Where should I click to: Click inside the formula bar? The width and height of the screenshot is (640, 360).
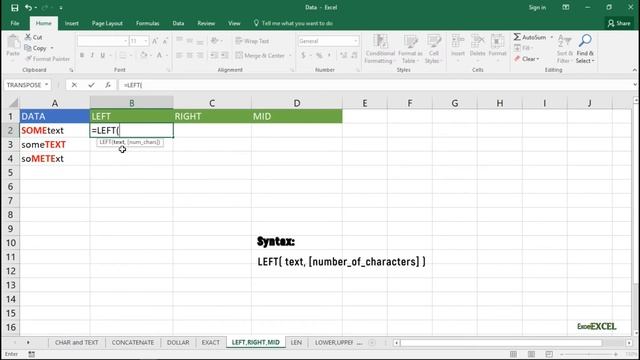[376, 85]
